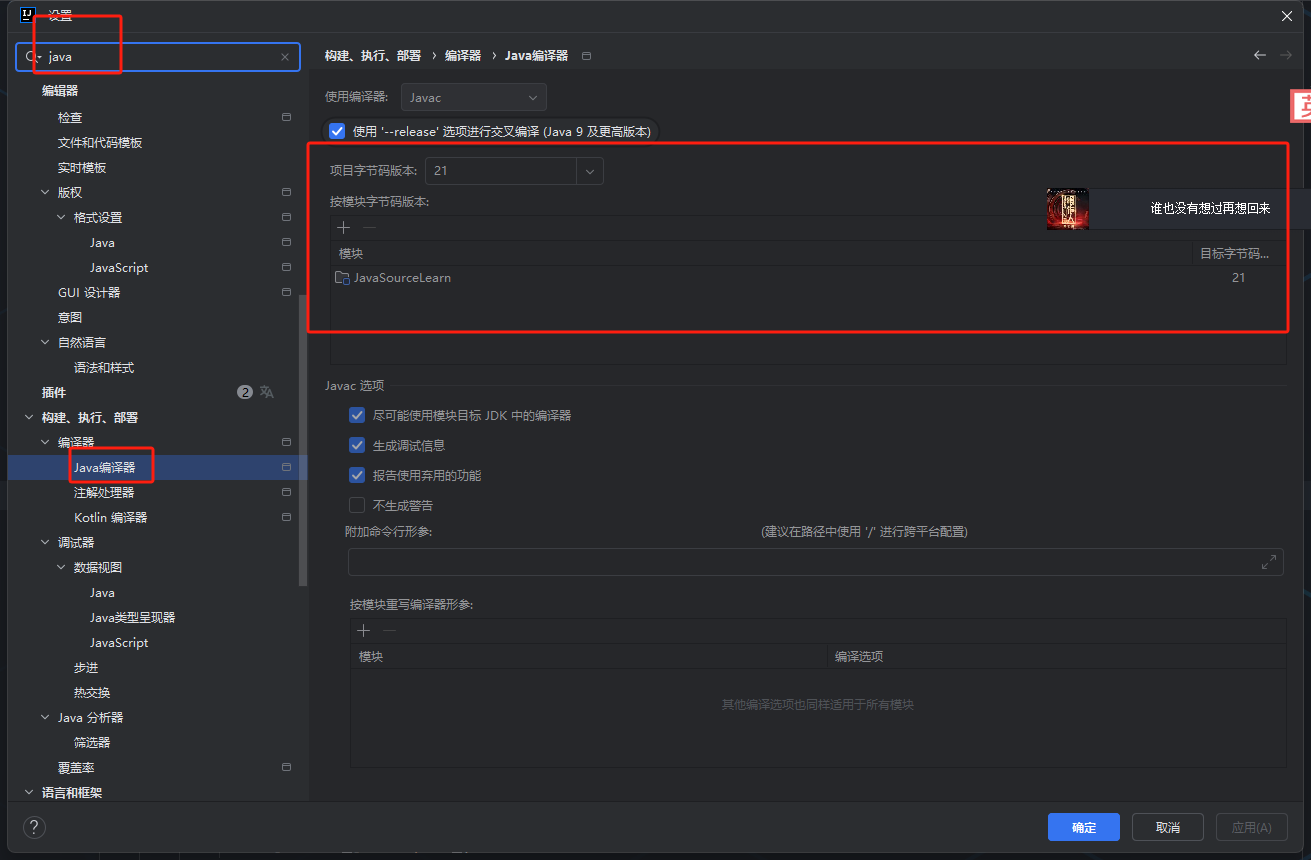Click the project-level icon on the 检查 row
The height and width of the screenshot is (860, 1311).
(287, 117)
